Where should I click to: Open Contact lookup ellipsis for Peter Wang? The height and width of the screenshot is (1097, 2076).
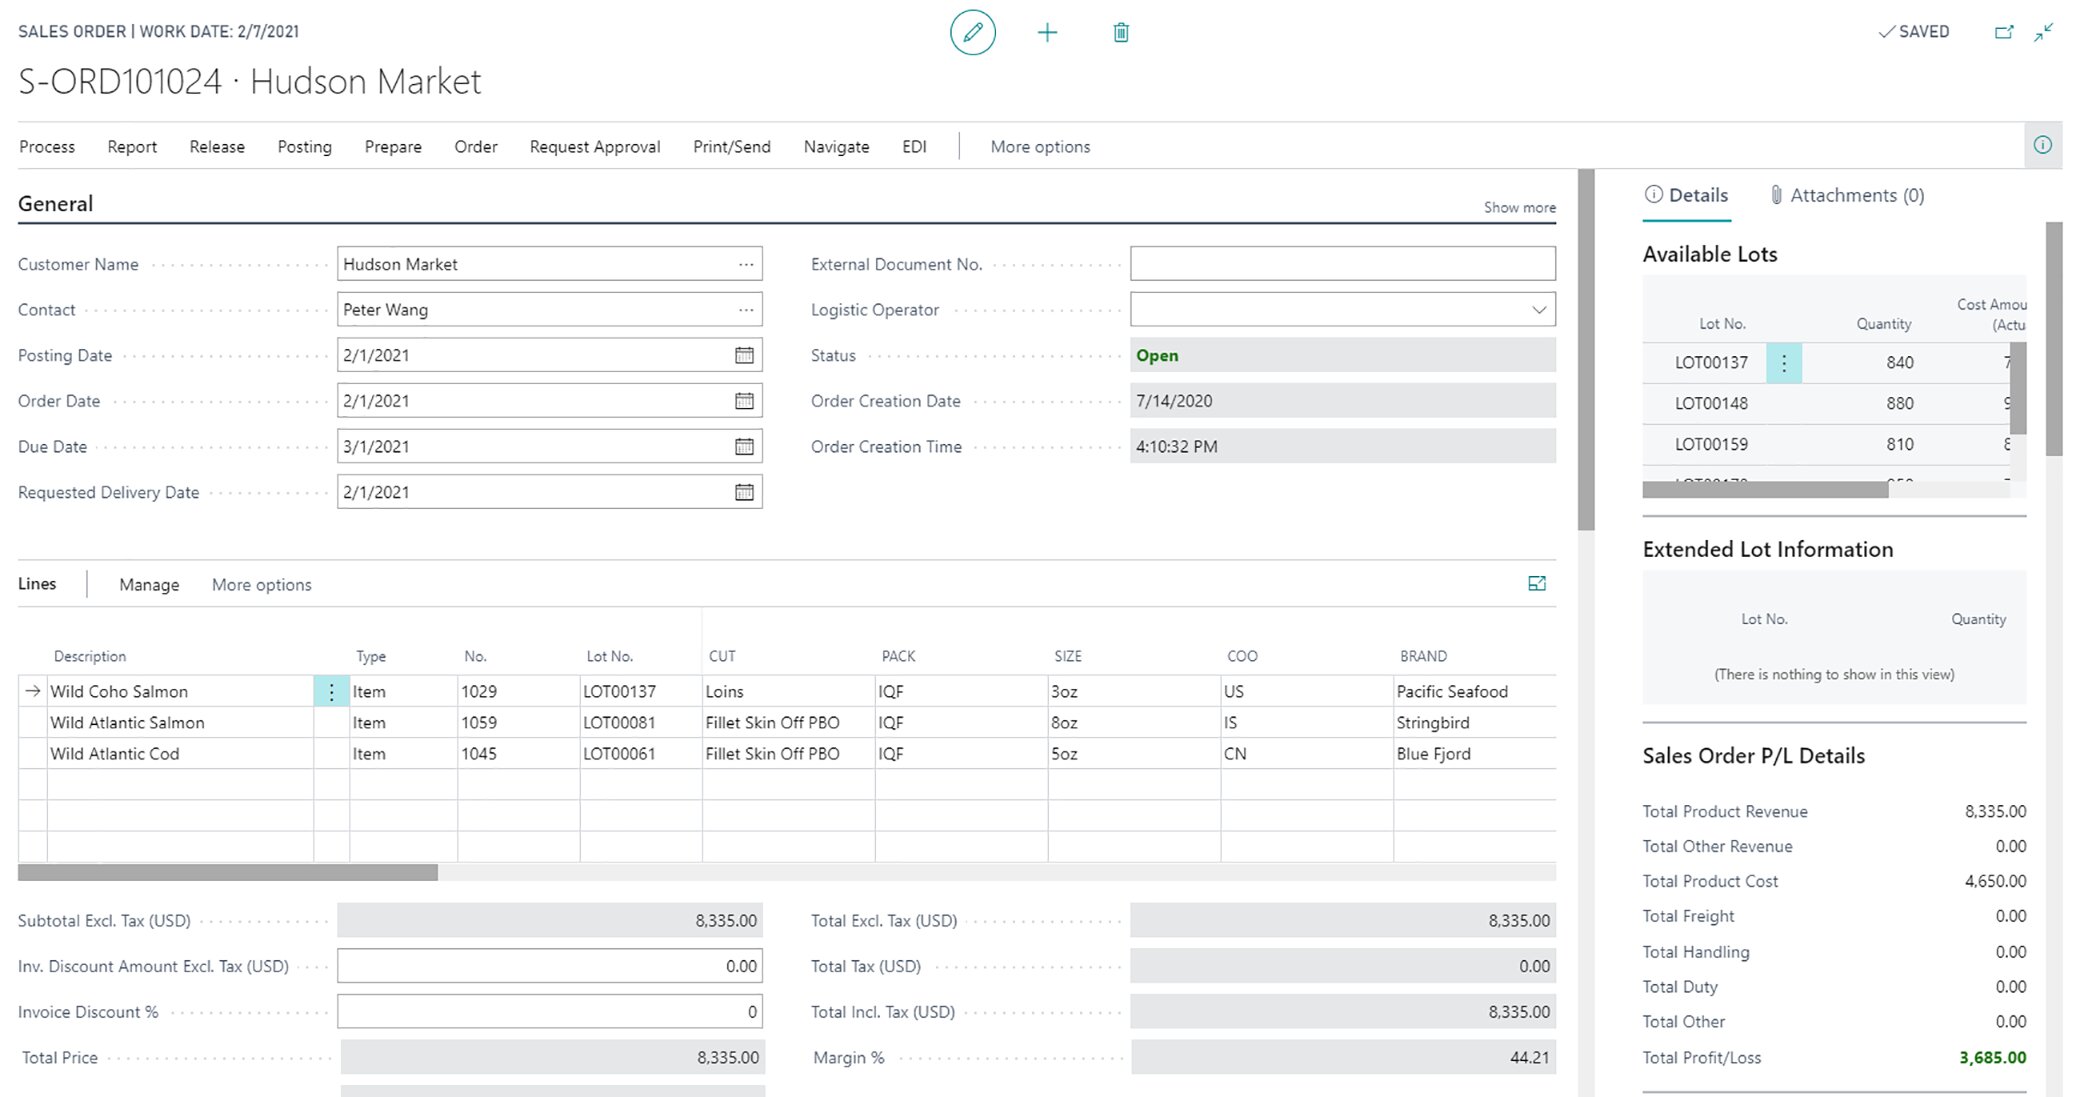[x=746, y=310]
